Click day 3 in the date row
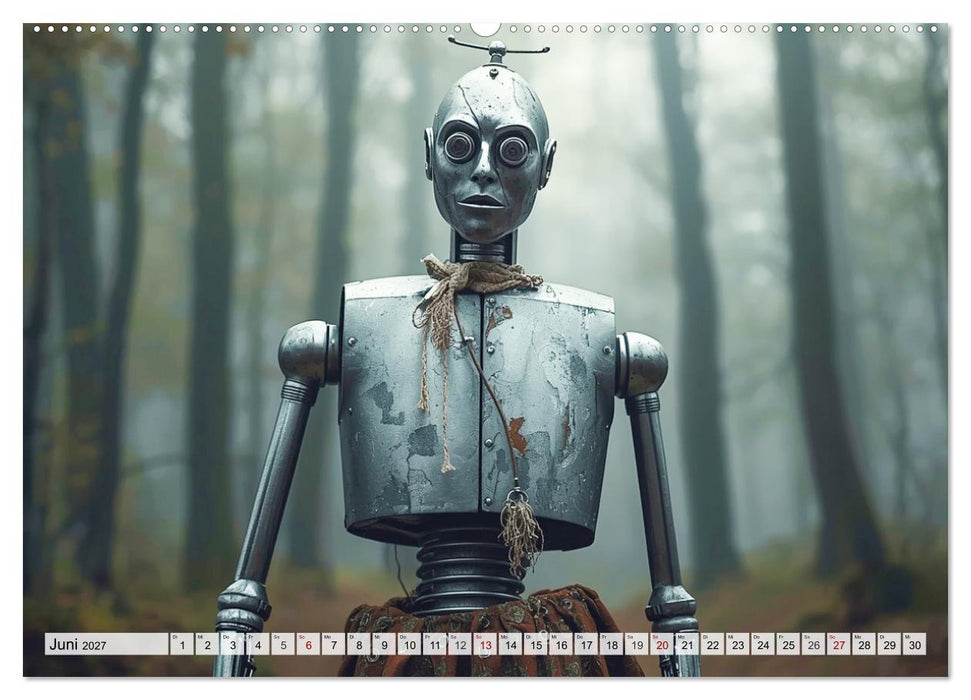 pyautogui.click(x=233, y=644)
